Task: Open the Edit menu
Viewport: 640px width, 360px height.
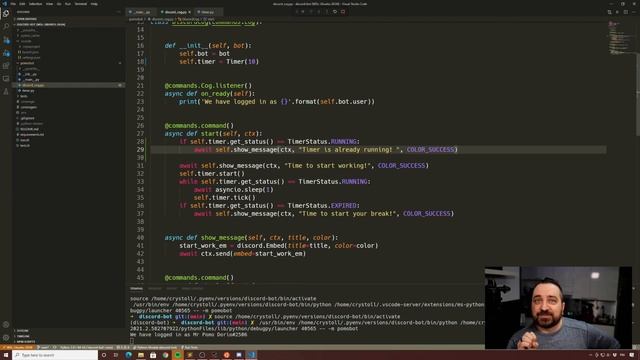Action: point(22,4)
